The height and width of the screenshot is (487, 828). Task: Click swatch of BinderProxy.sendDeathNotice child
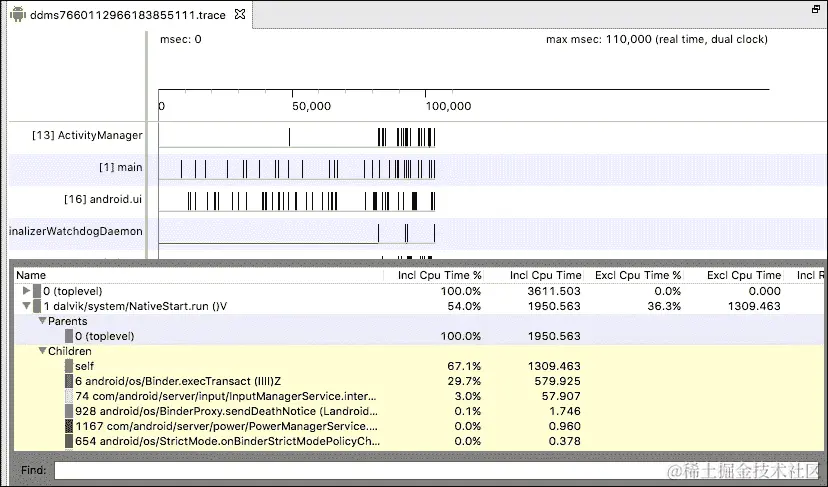coord(69,411)
